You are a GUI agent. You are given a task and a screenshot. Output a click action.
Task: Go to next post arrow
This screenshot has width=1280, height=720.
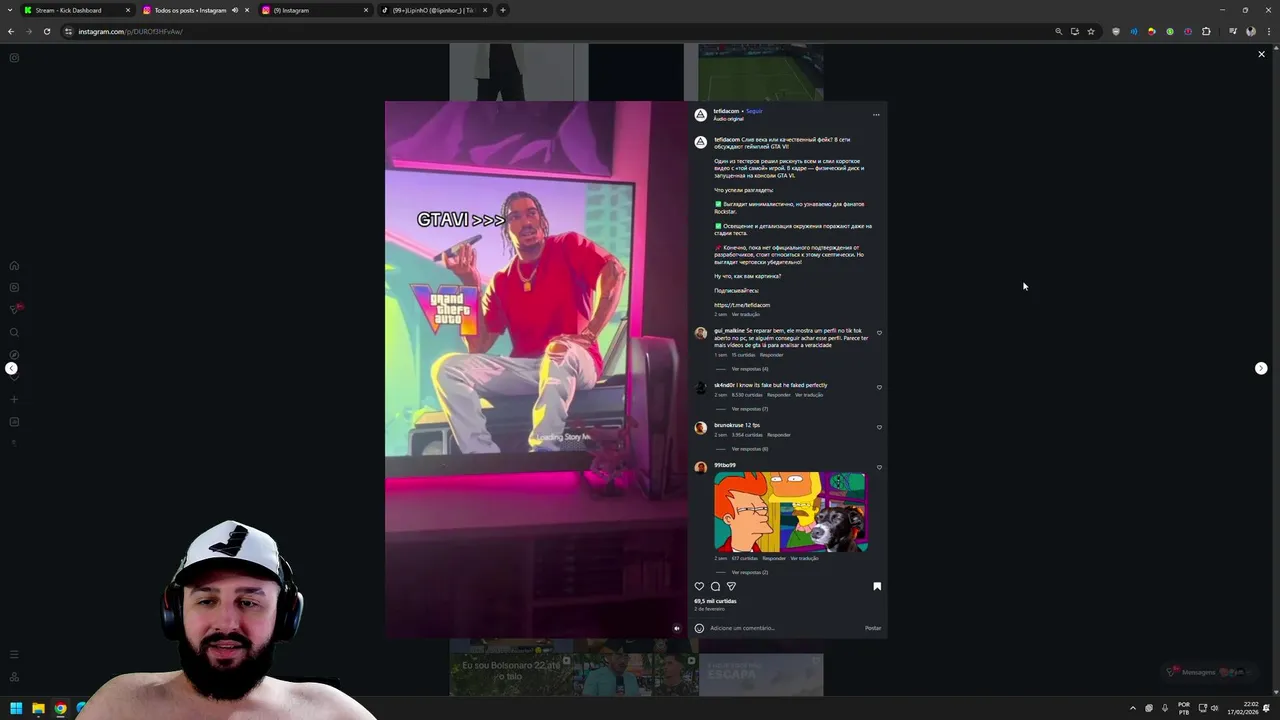pyautogui.click(x=1261, y=368)
